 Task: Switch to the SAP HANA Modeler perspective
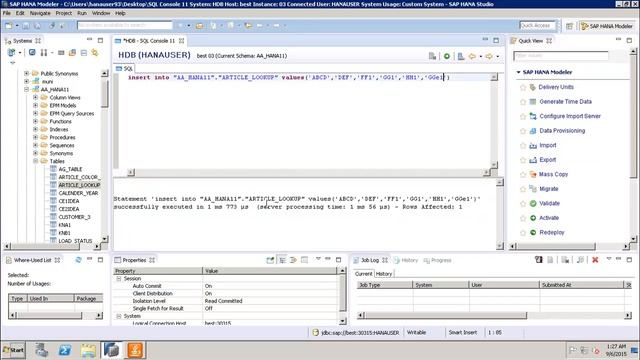point(606,26)
